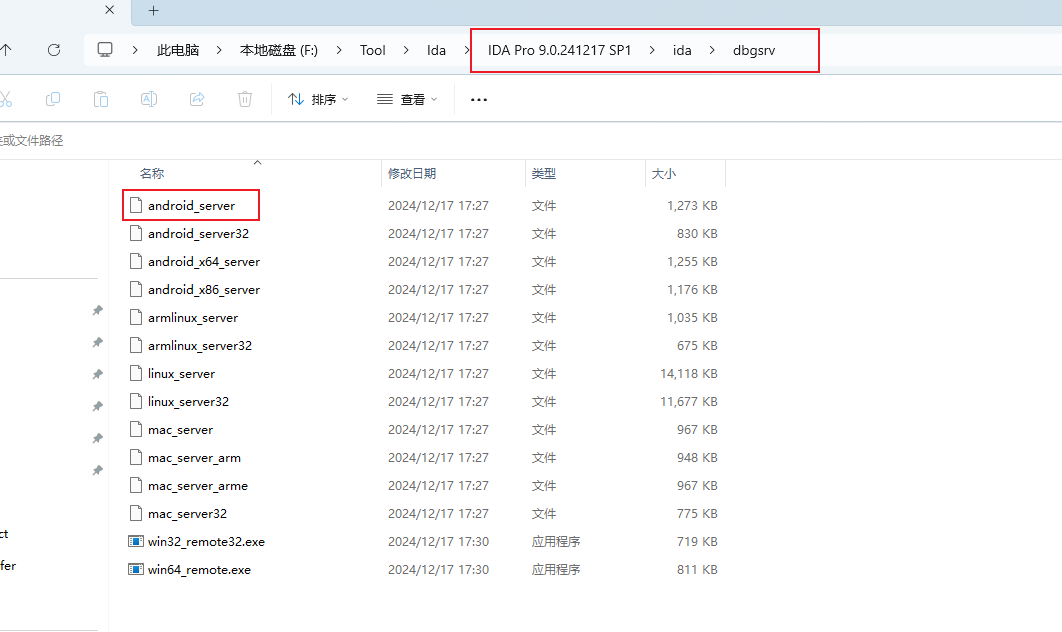Select the android_server file
Viewport: 1062px width, 632px height.
tap(191, 205)
